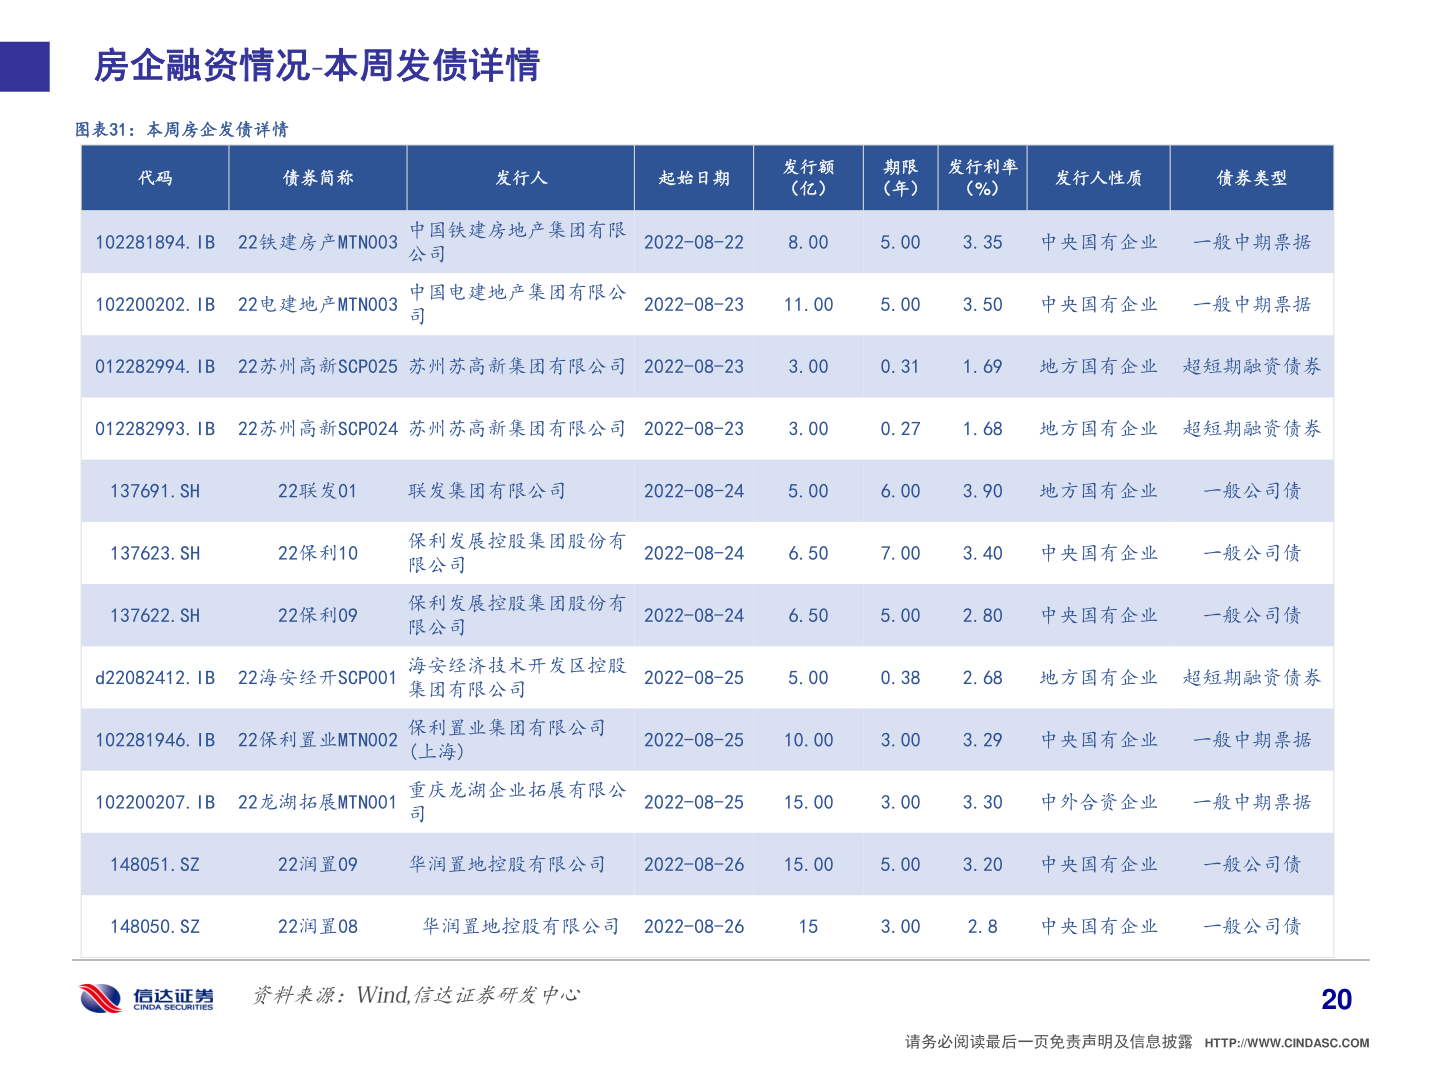Click the 代码 column header
Image resolution: width=1440 pixels, height=1080 pixels.
[x=155, y=178]
